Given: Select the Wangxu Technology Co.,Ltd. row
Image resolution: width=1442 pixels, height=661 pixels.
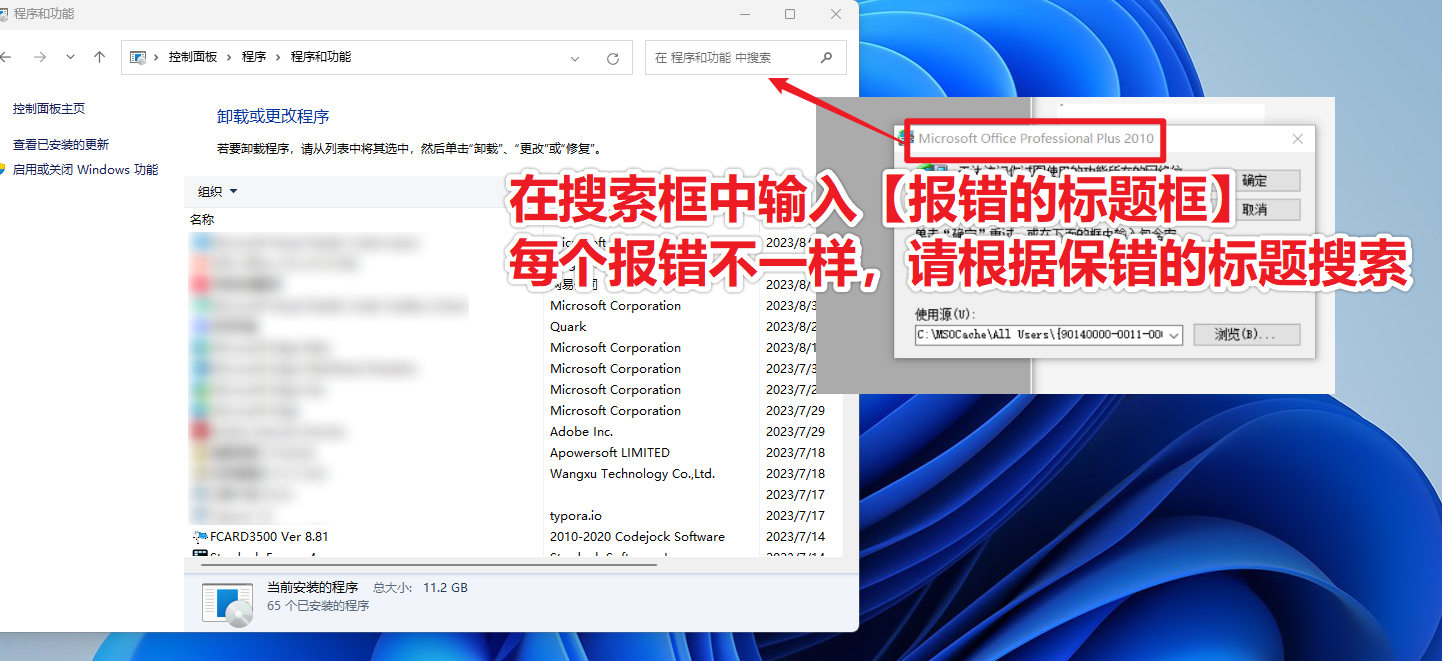Looking at the screenshot, I should click(x=633, y=474).
